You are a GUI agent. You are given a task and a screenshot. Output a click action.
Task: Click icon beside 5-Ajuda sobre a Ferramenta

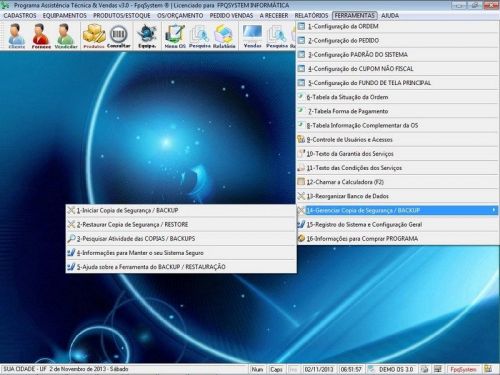tap(71, 267)
